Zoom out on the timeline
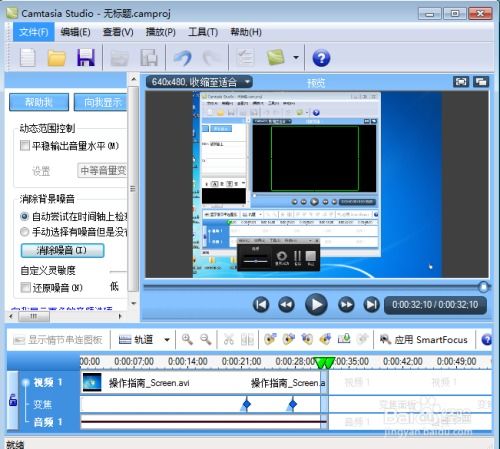The width and height of the screenshot is (500, 449). coord(206,340)
